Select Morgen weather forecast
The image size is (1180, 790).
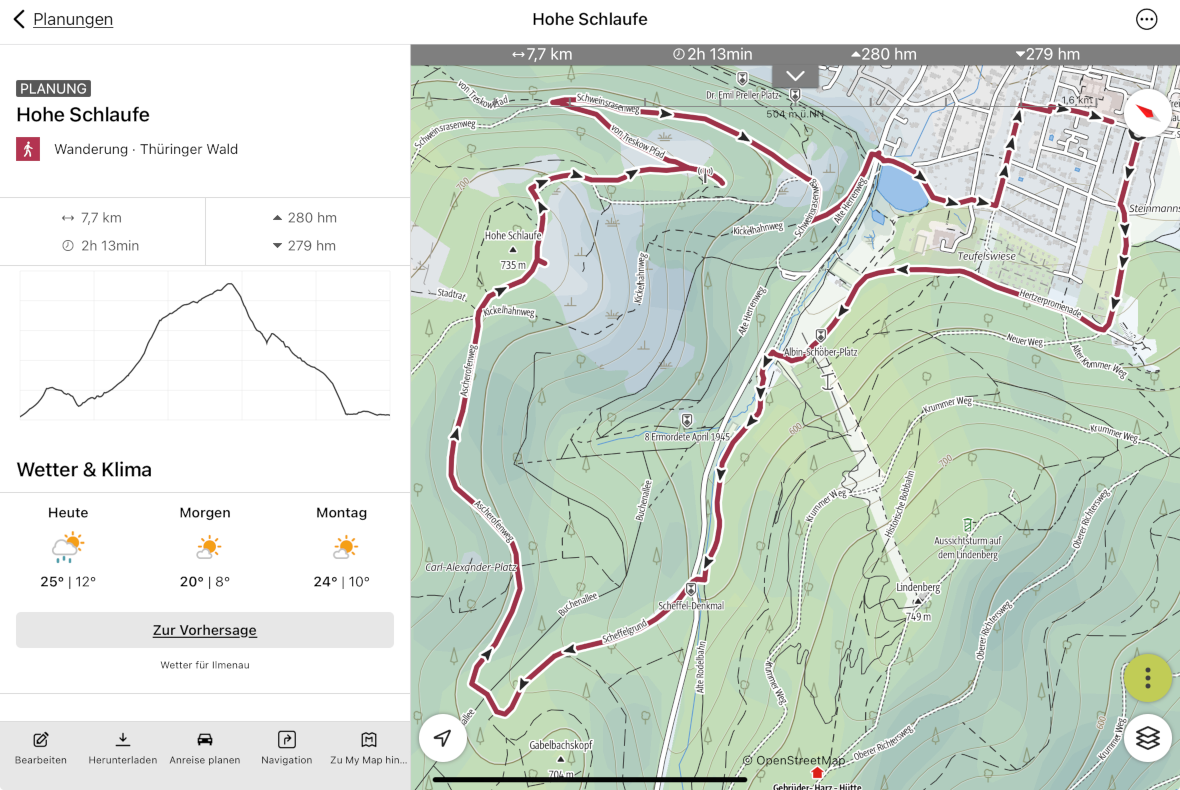(205, 547)
